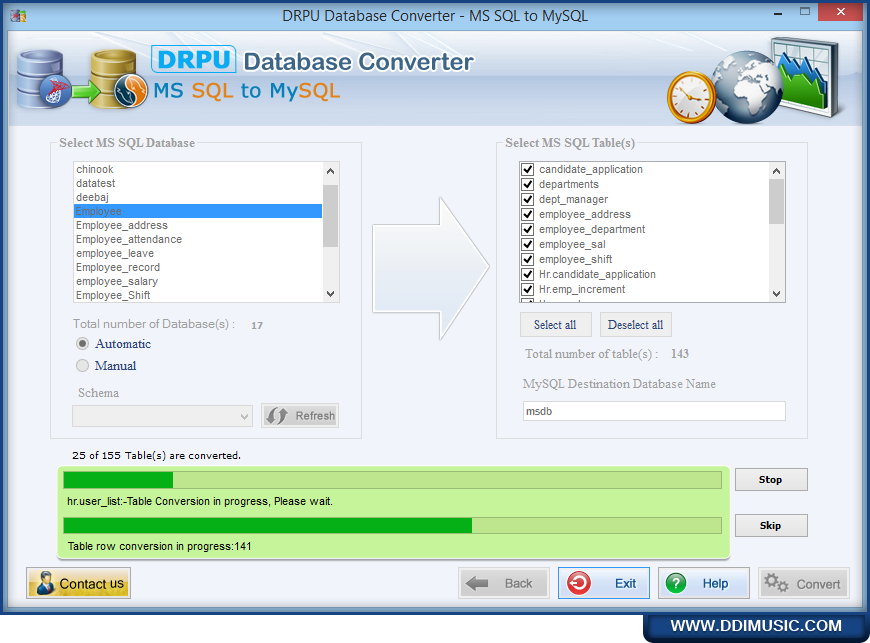Click table list scroll down arrow
870x643 pixels.
coord(776,294)
